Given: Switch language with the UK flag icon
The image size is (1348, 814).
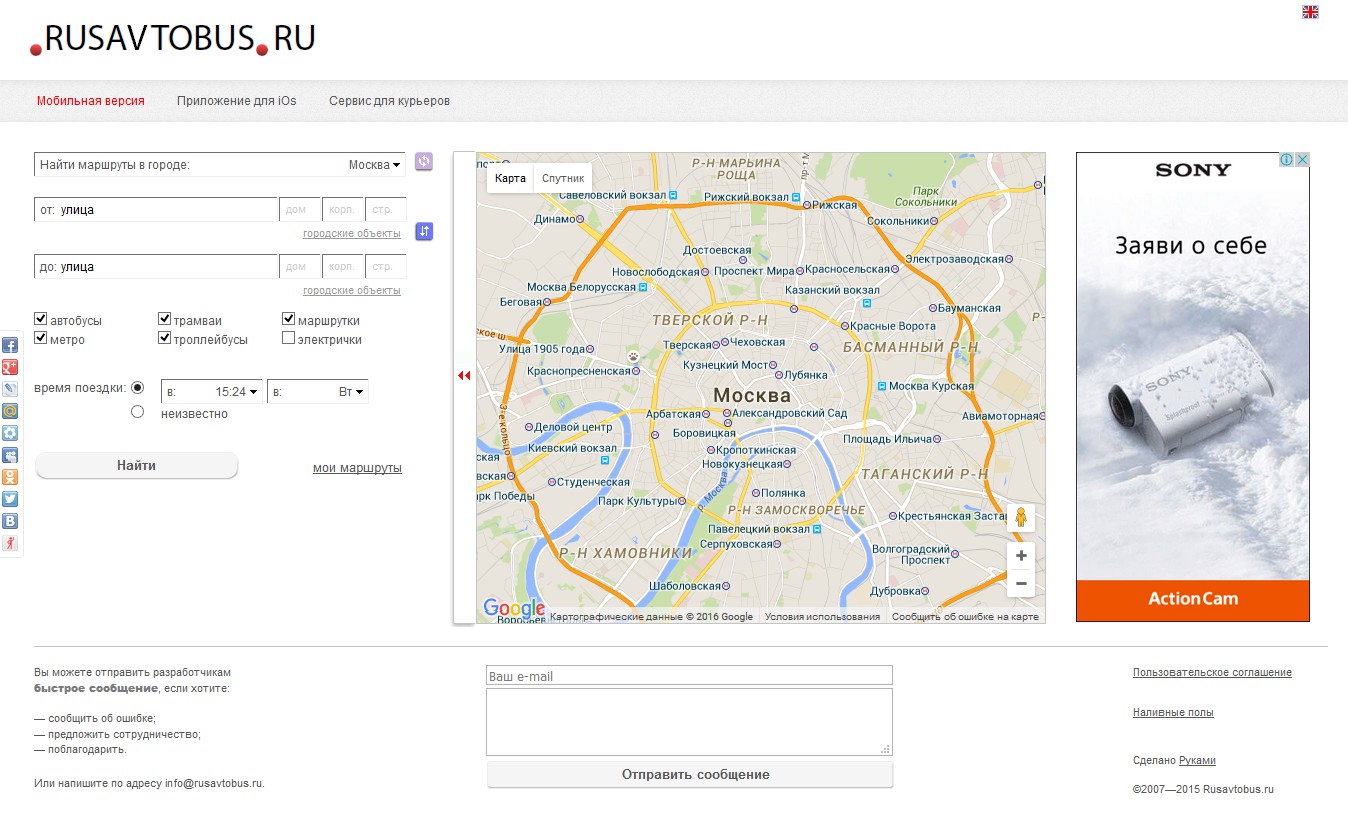Looking at the screenshot, I should click(x=1310, y=12).
